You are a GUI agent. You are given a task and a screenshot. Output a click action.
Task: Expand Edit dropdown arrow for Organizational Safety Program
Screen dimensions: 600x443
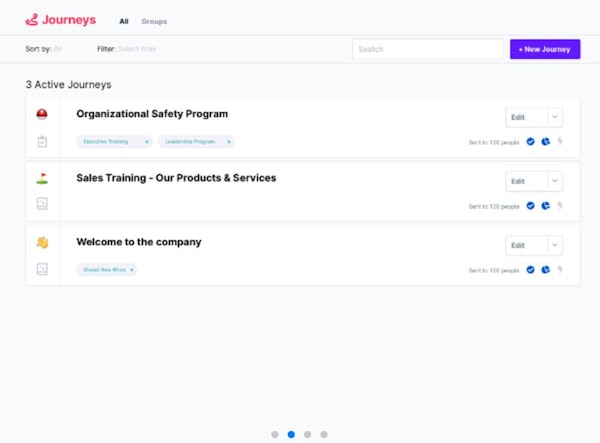[555, 117]
